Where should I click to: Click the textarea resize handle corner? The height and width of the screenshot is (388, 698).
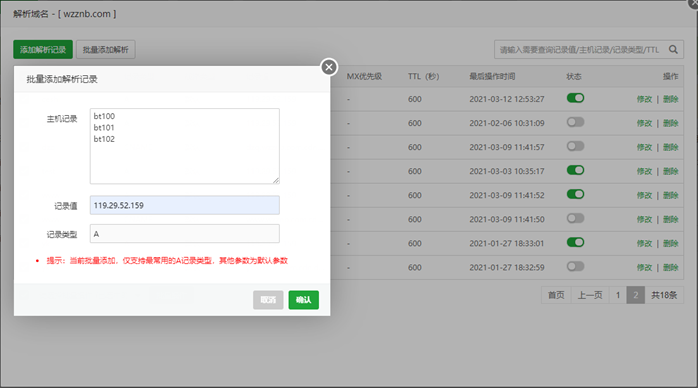276,180
